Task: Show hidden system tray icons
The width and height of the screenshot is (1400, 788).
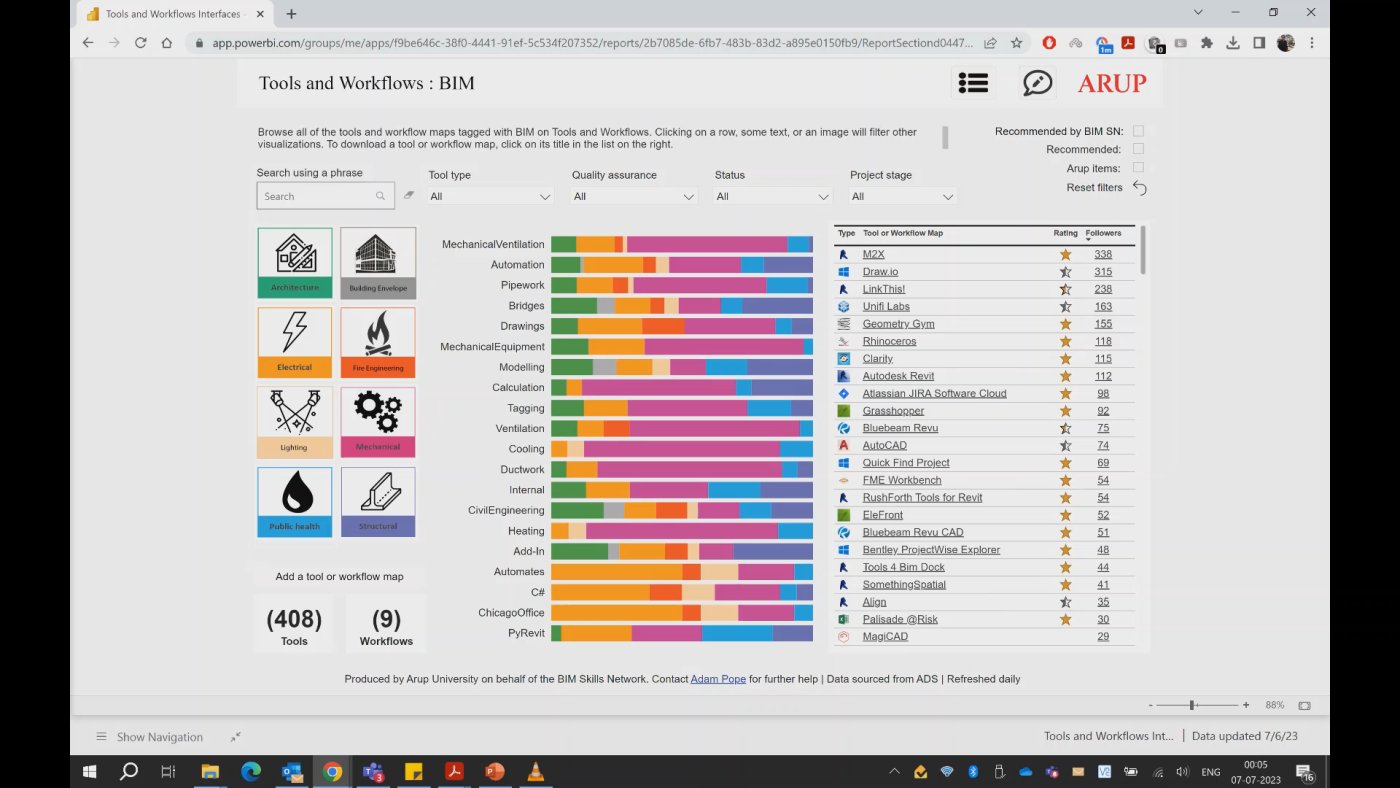Action: (894, 772)
